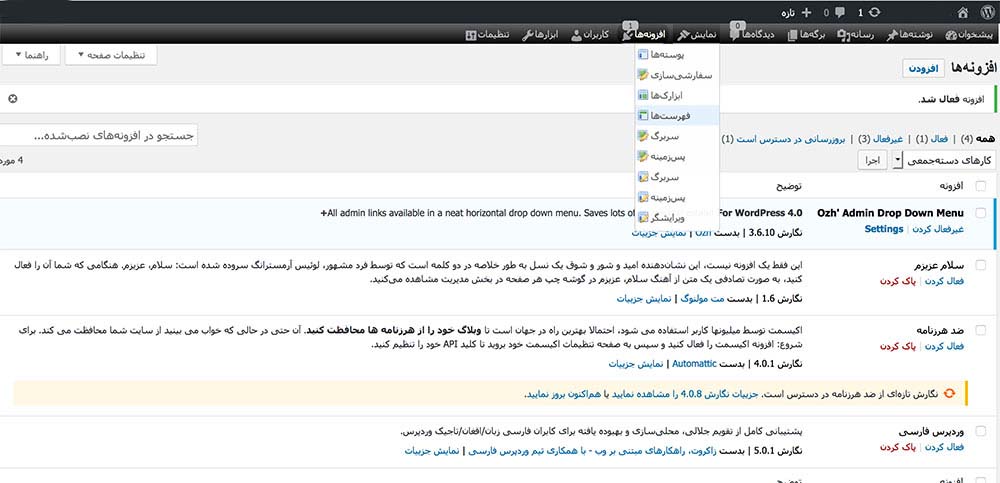The width and height of the screenshot is (1000, 483).
Task: Click the افزودن add new button
Action: [x=922, y=68]
